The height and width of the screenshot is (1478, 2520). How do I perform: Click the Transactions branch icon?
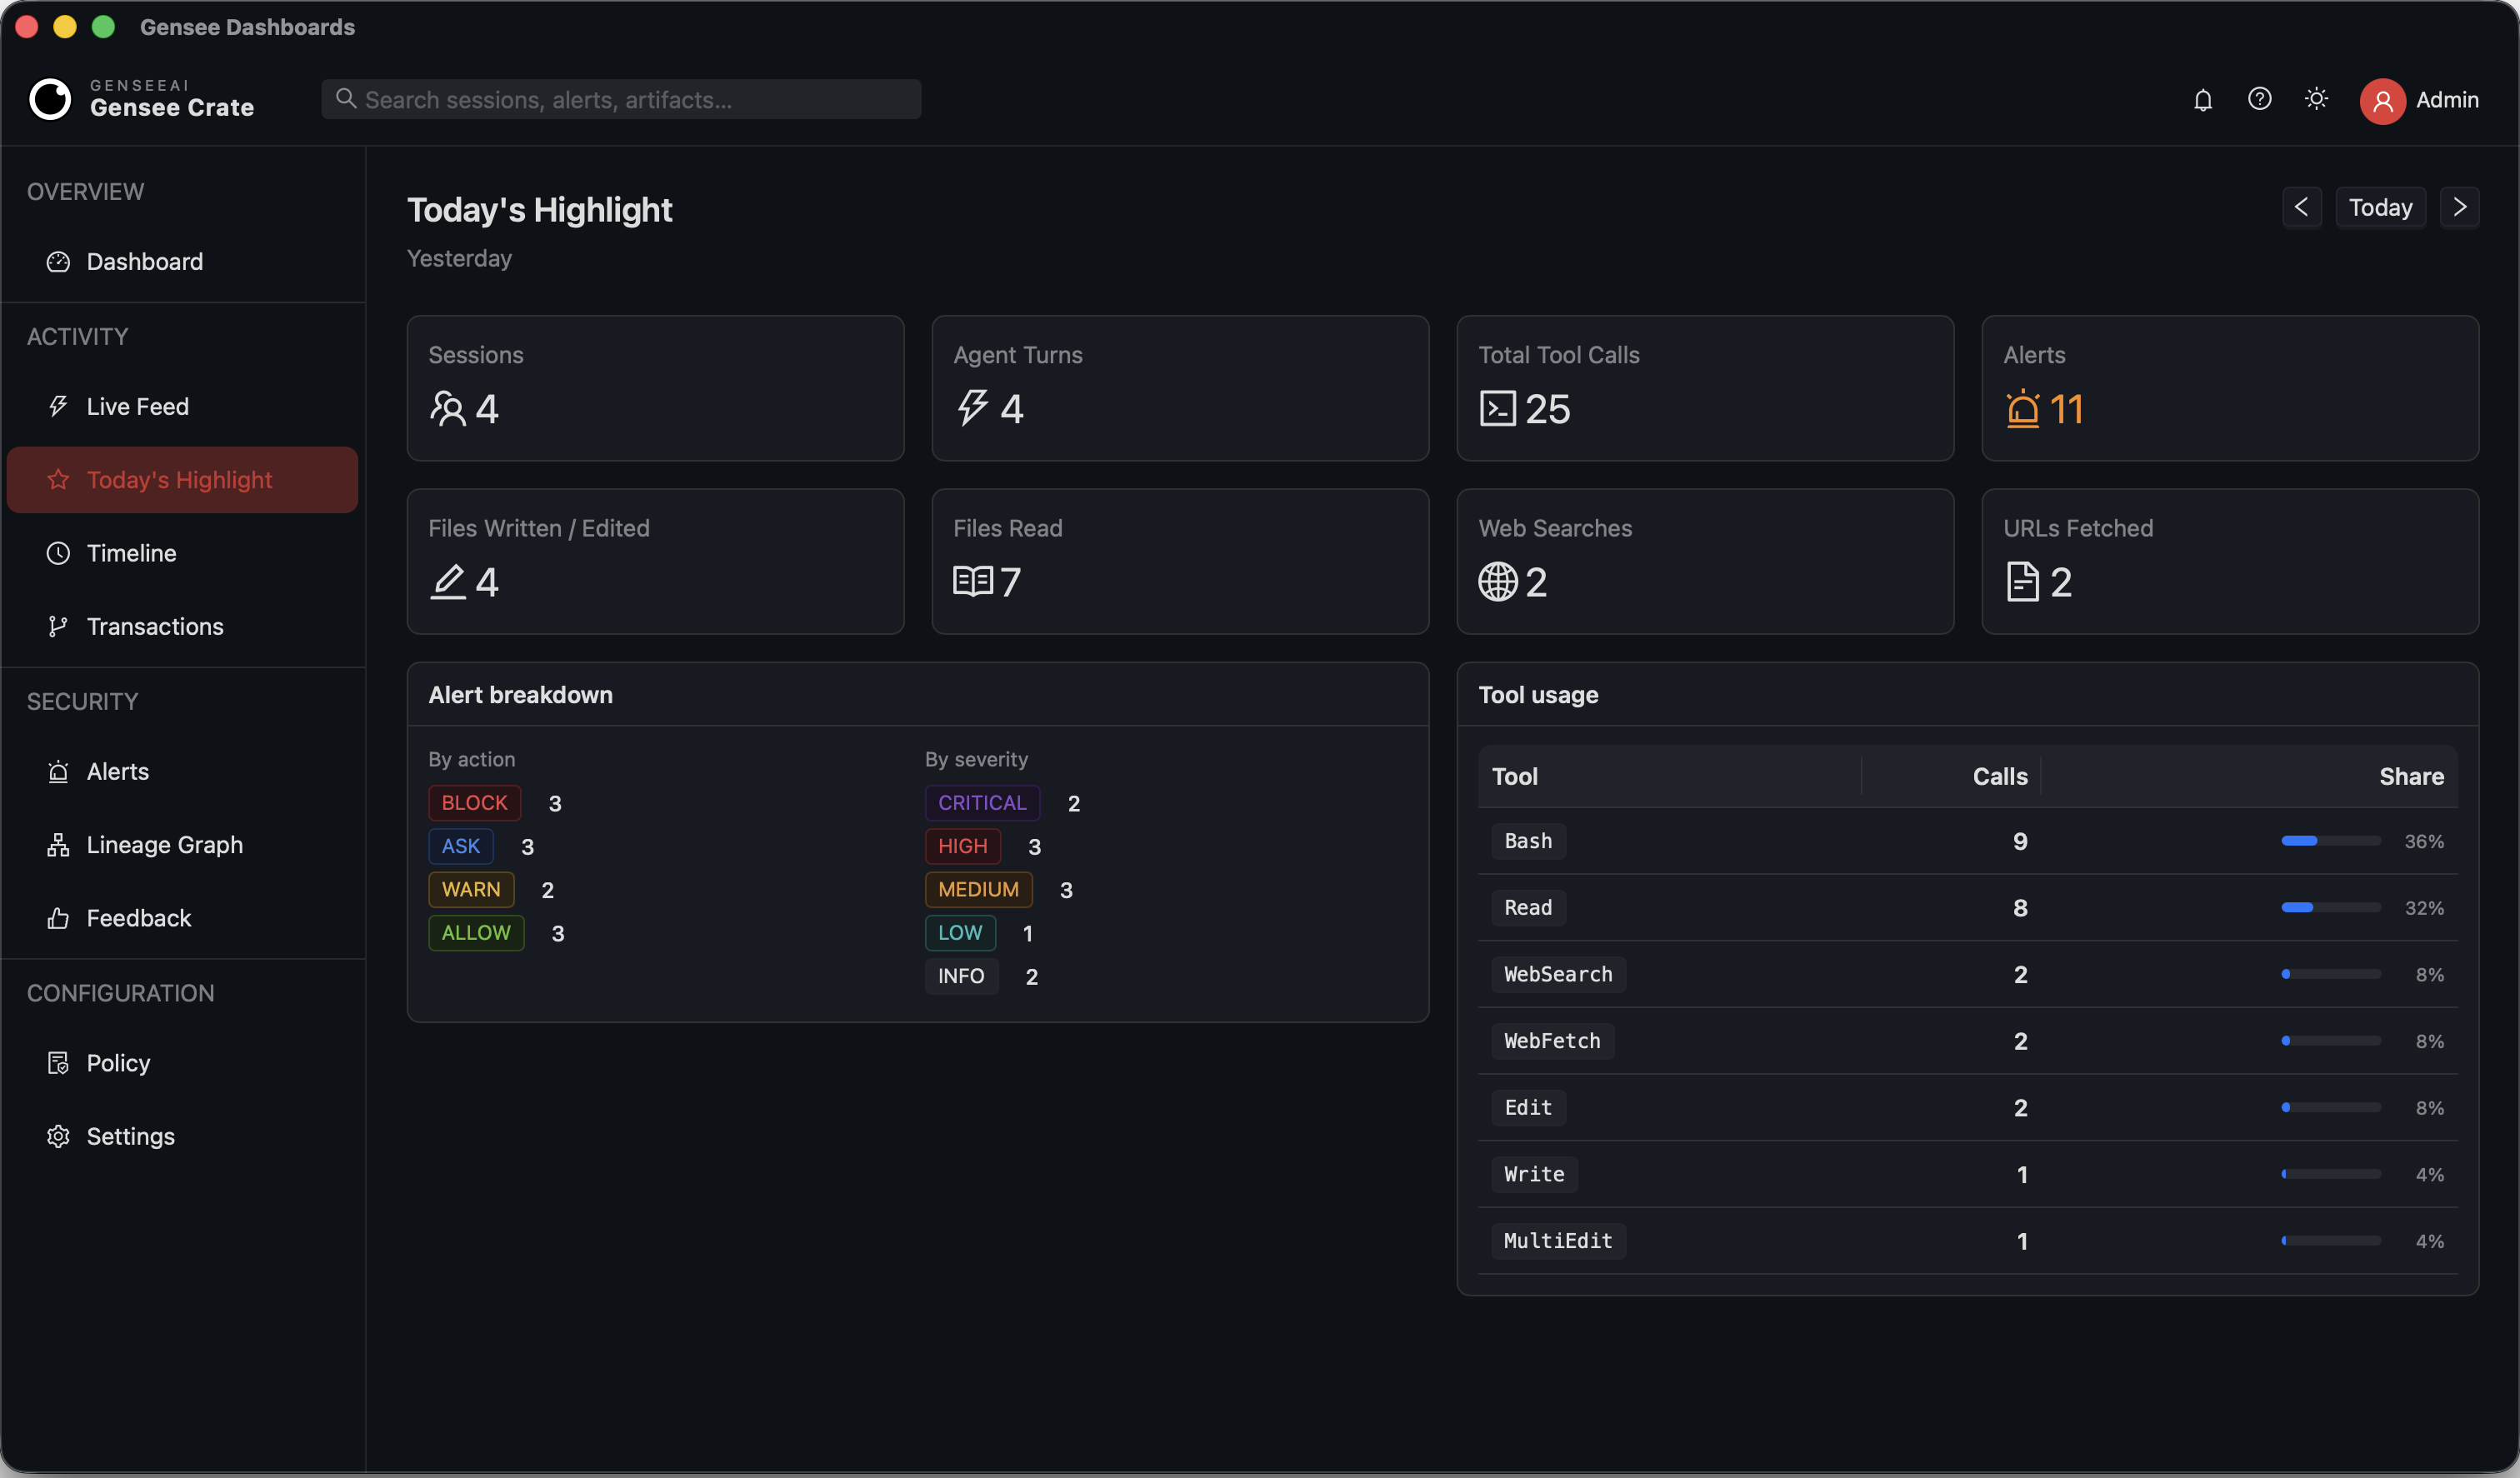coord(58,626)
